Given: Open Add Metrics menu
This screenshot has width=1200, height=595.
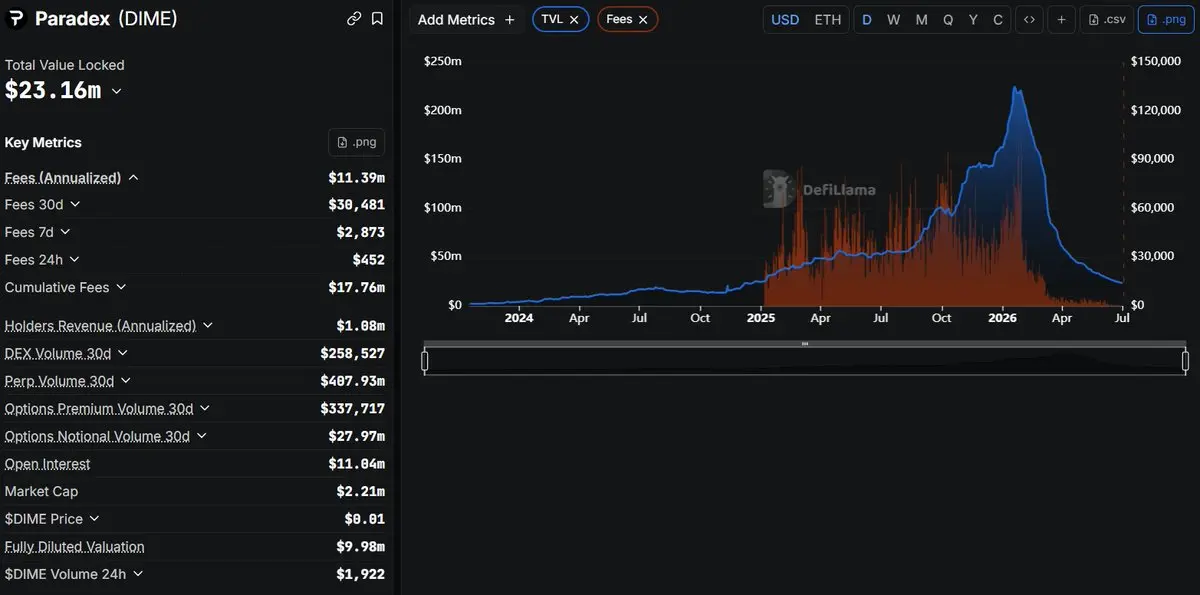Looking at the screenshot, I should [x=466, y=20].
